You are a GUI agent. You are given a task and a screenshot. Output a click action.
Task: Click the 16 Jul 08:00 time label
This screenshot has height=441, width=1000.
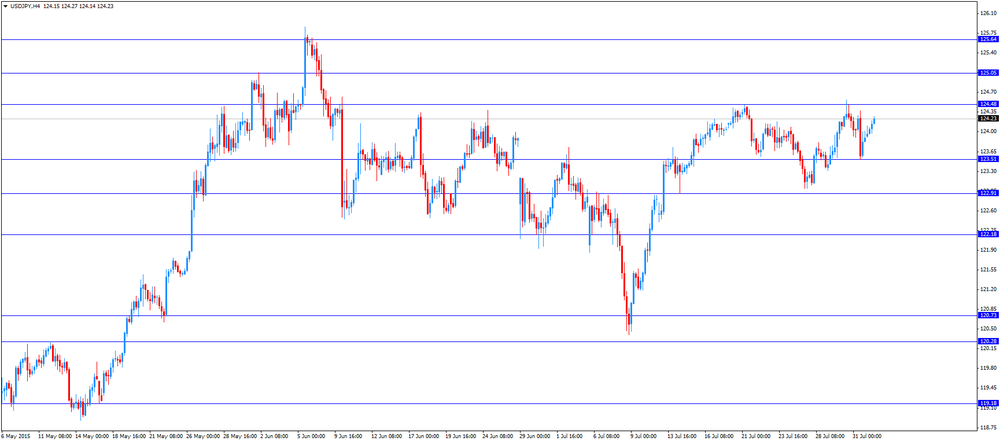pyautogui.click(x=720, y=436)
